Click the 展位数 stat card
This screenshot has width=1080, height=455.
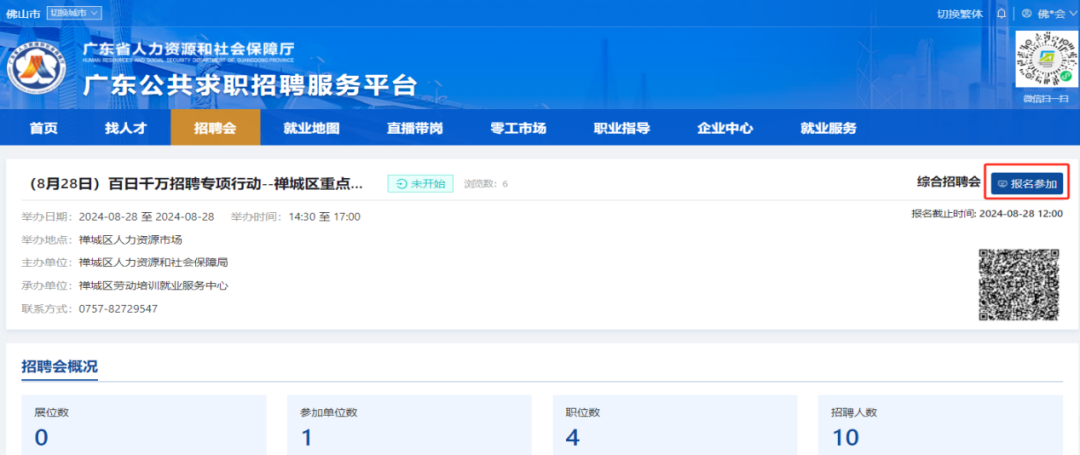tap(144, 425)
